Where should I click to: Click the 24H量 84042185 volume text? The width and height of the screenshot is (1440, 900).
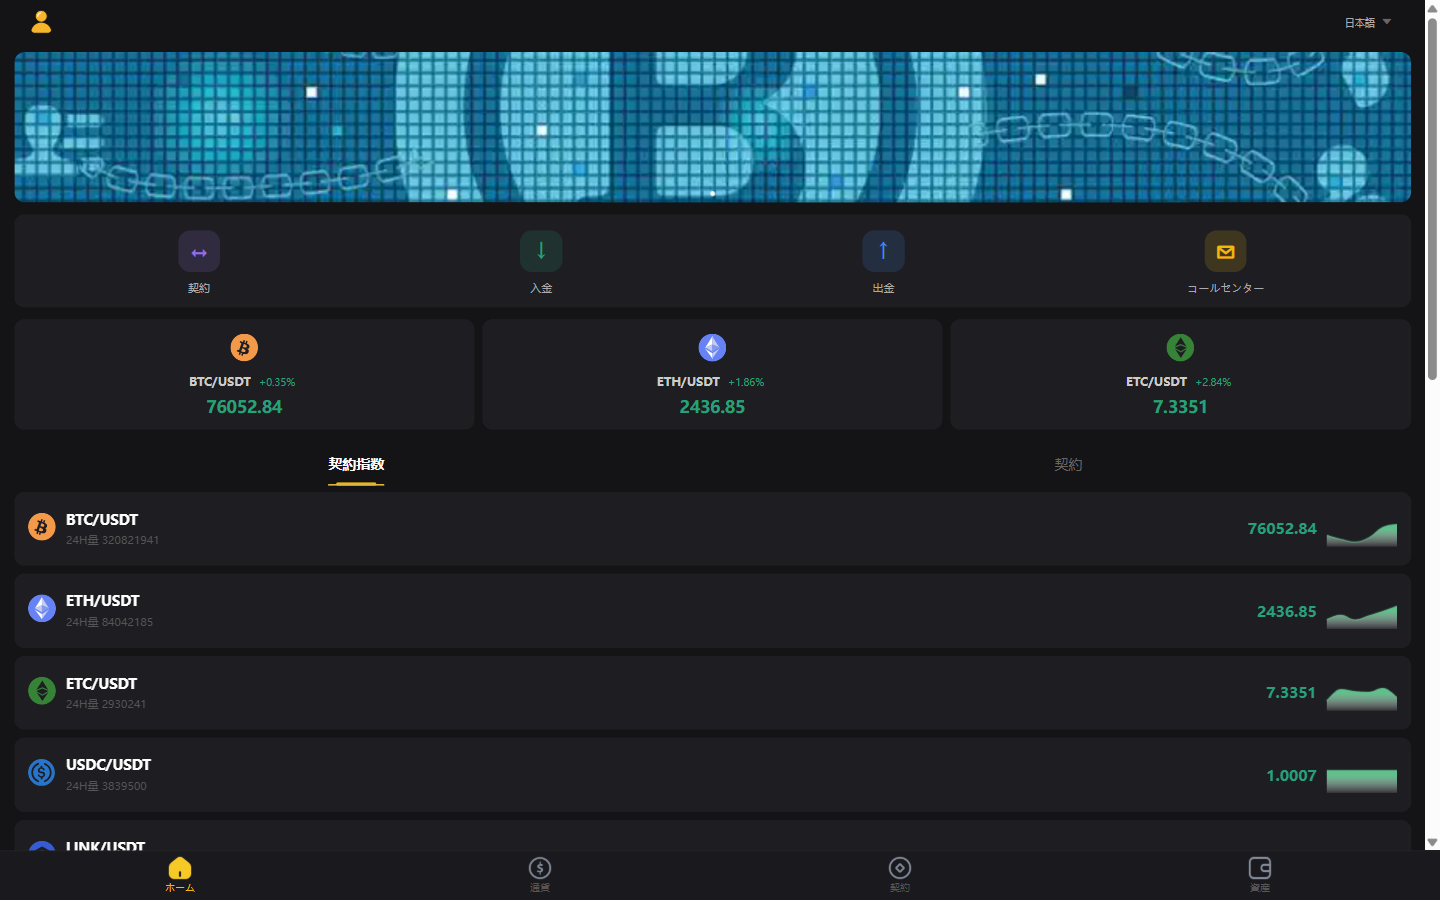pos(110,622)
